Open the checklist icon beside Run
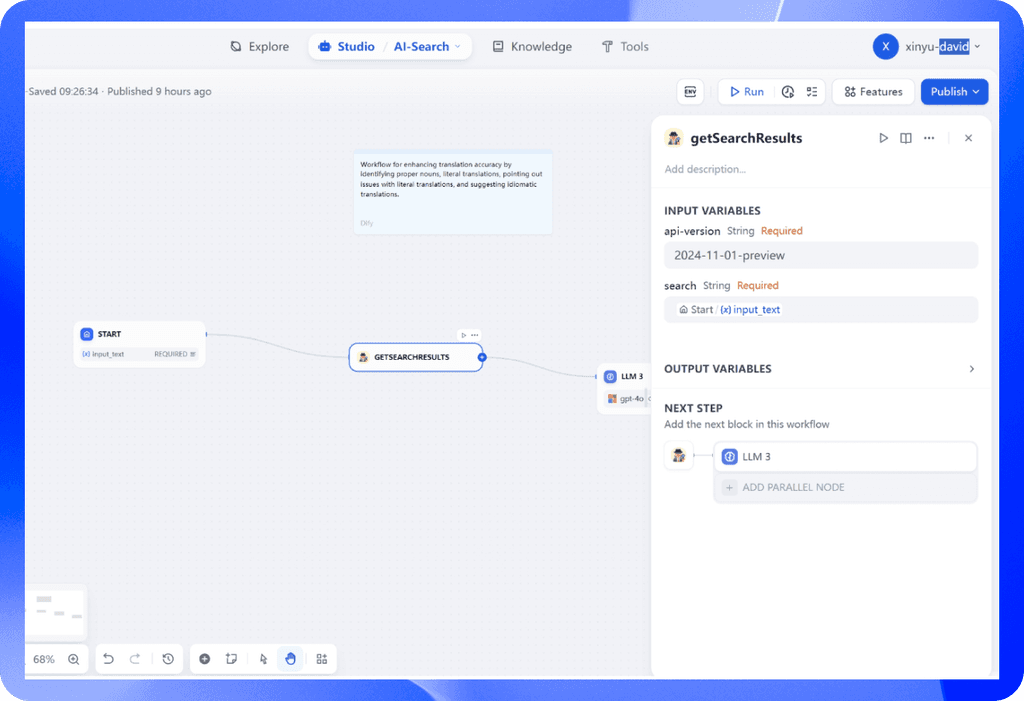The height and width of the screenshot is (701, 1024). pos(814,91)
